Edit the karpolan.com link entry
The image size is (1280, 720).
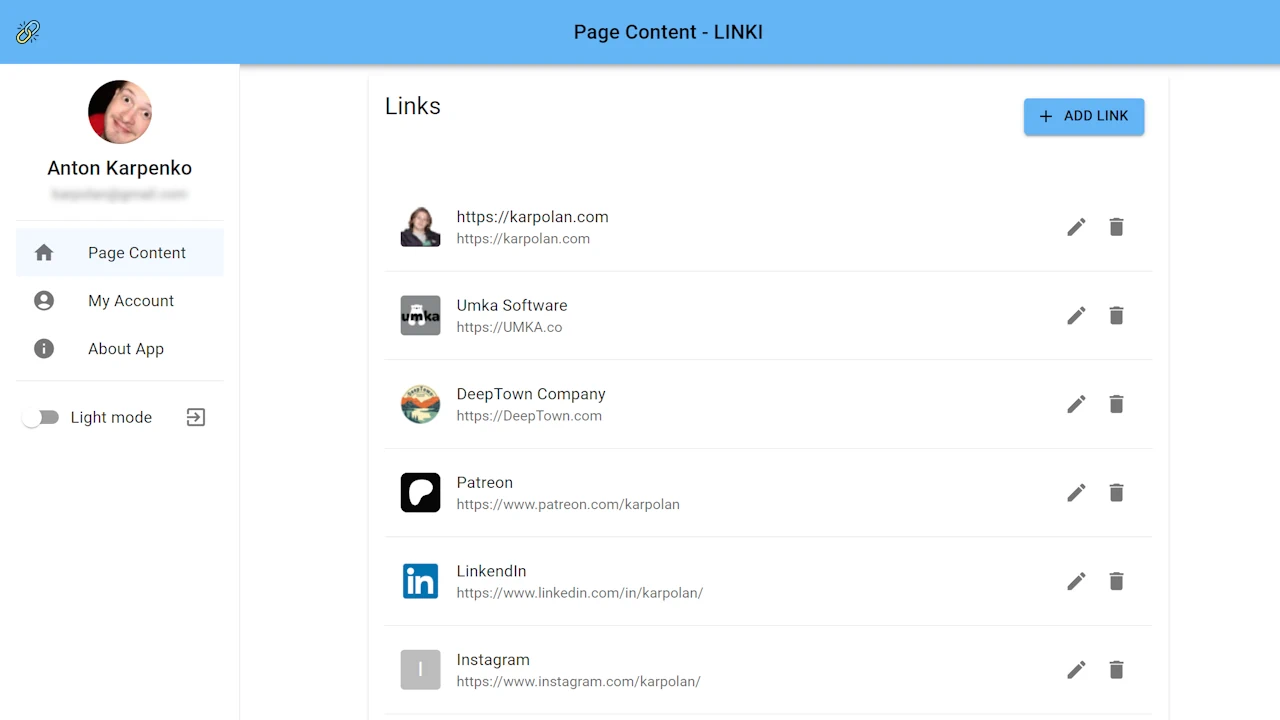click(1076, 227)
